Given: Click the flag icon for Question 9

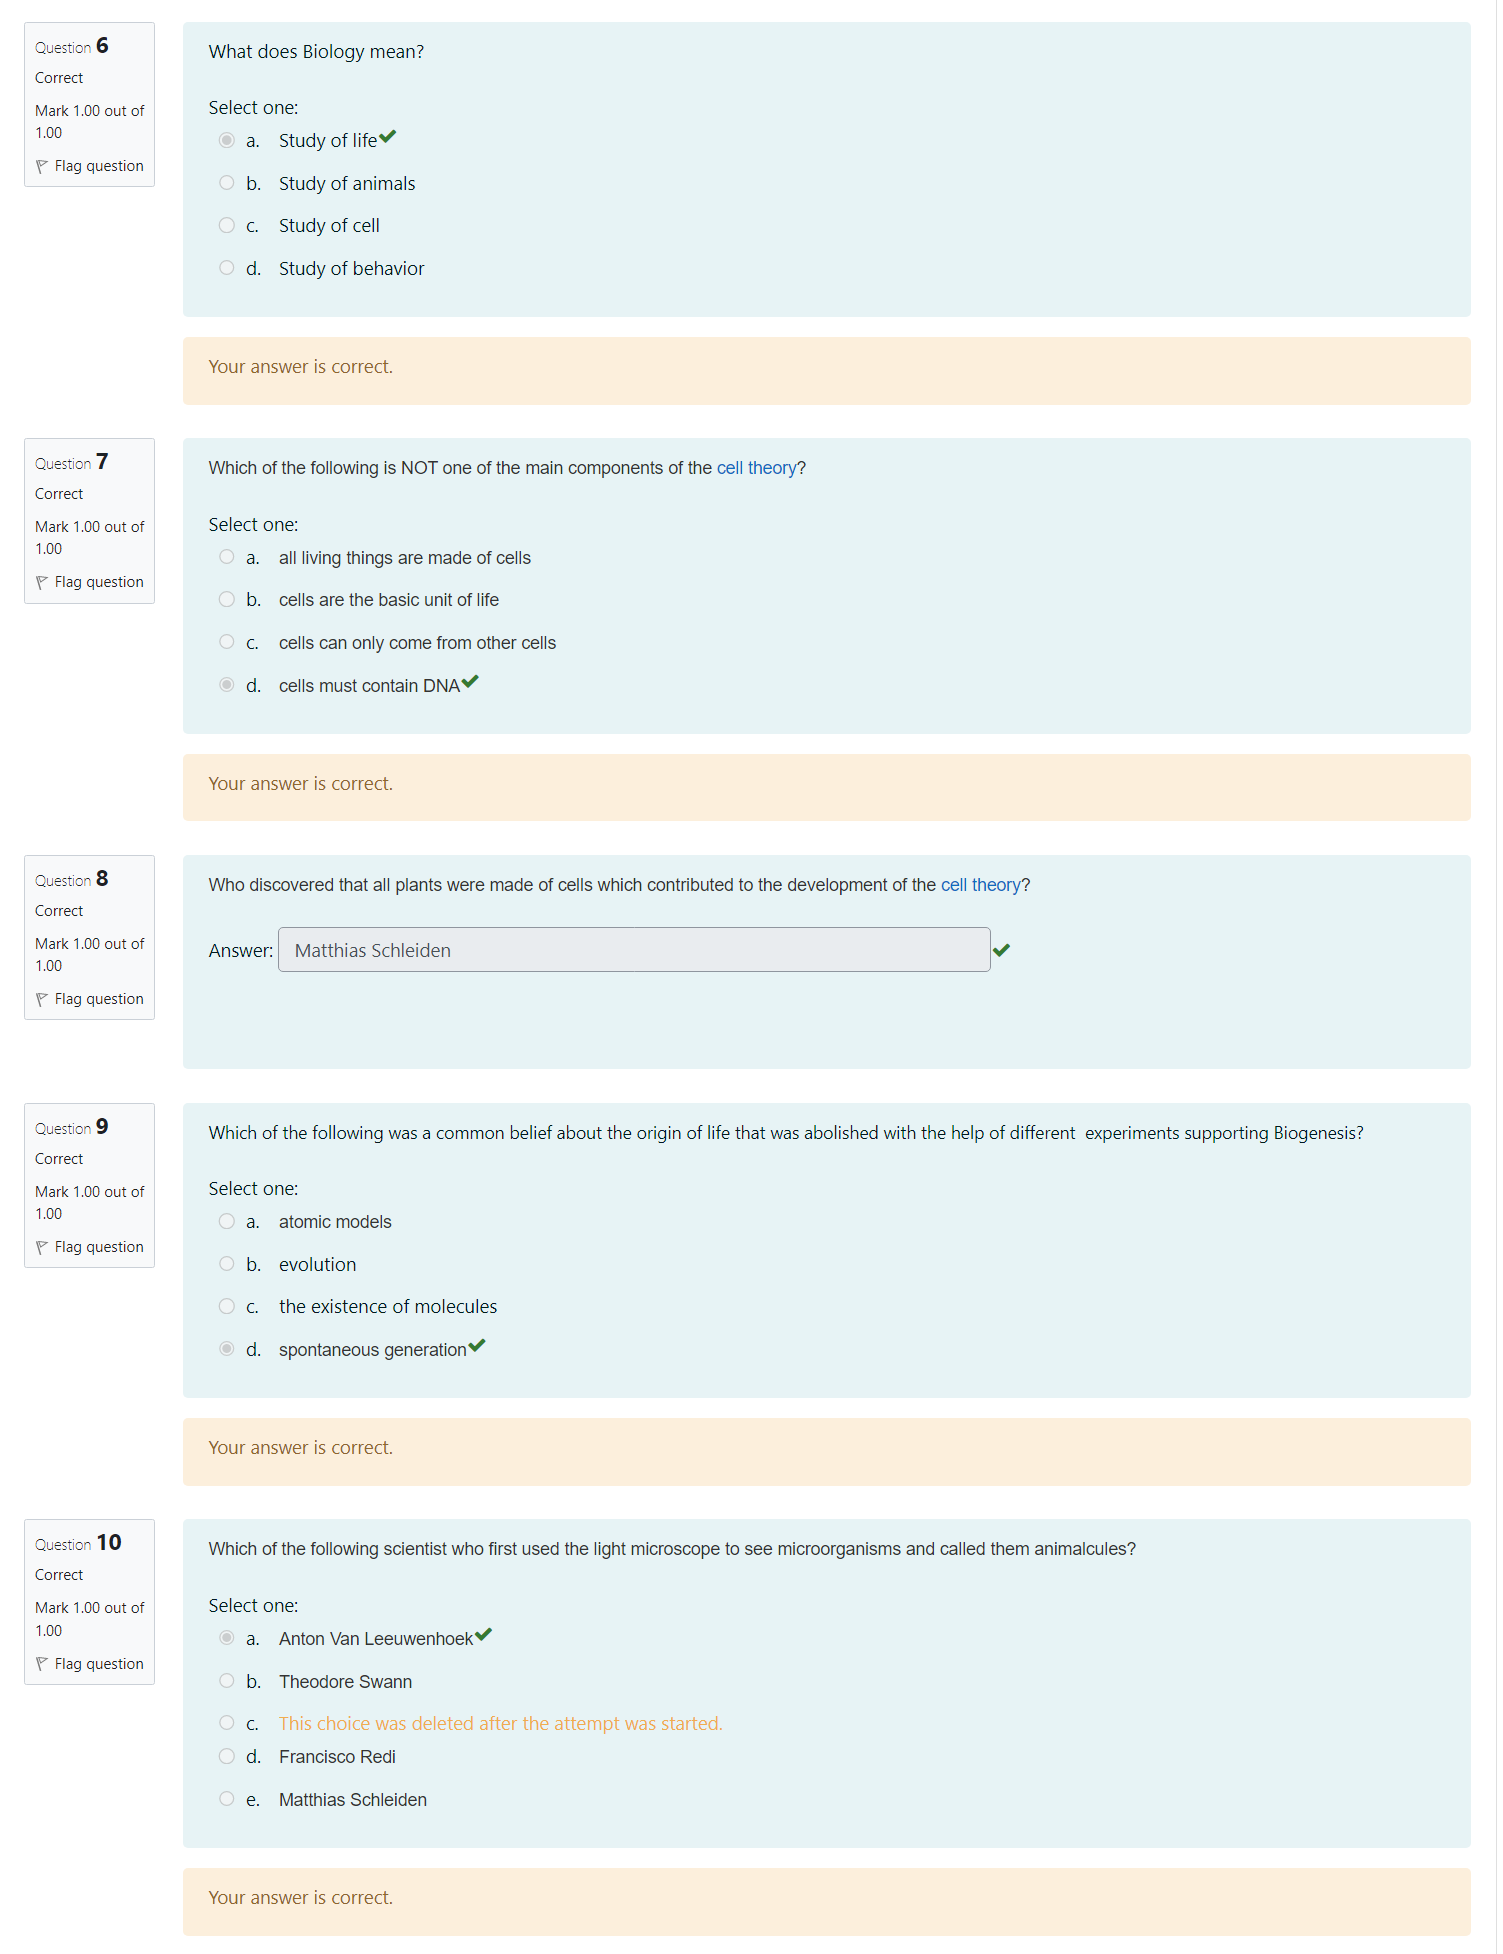Looking at the screenshot, I should click(x=42, y=1247).
